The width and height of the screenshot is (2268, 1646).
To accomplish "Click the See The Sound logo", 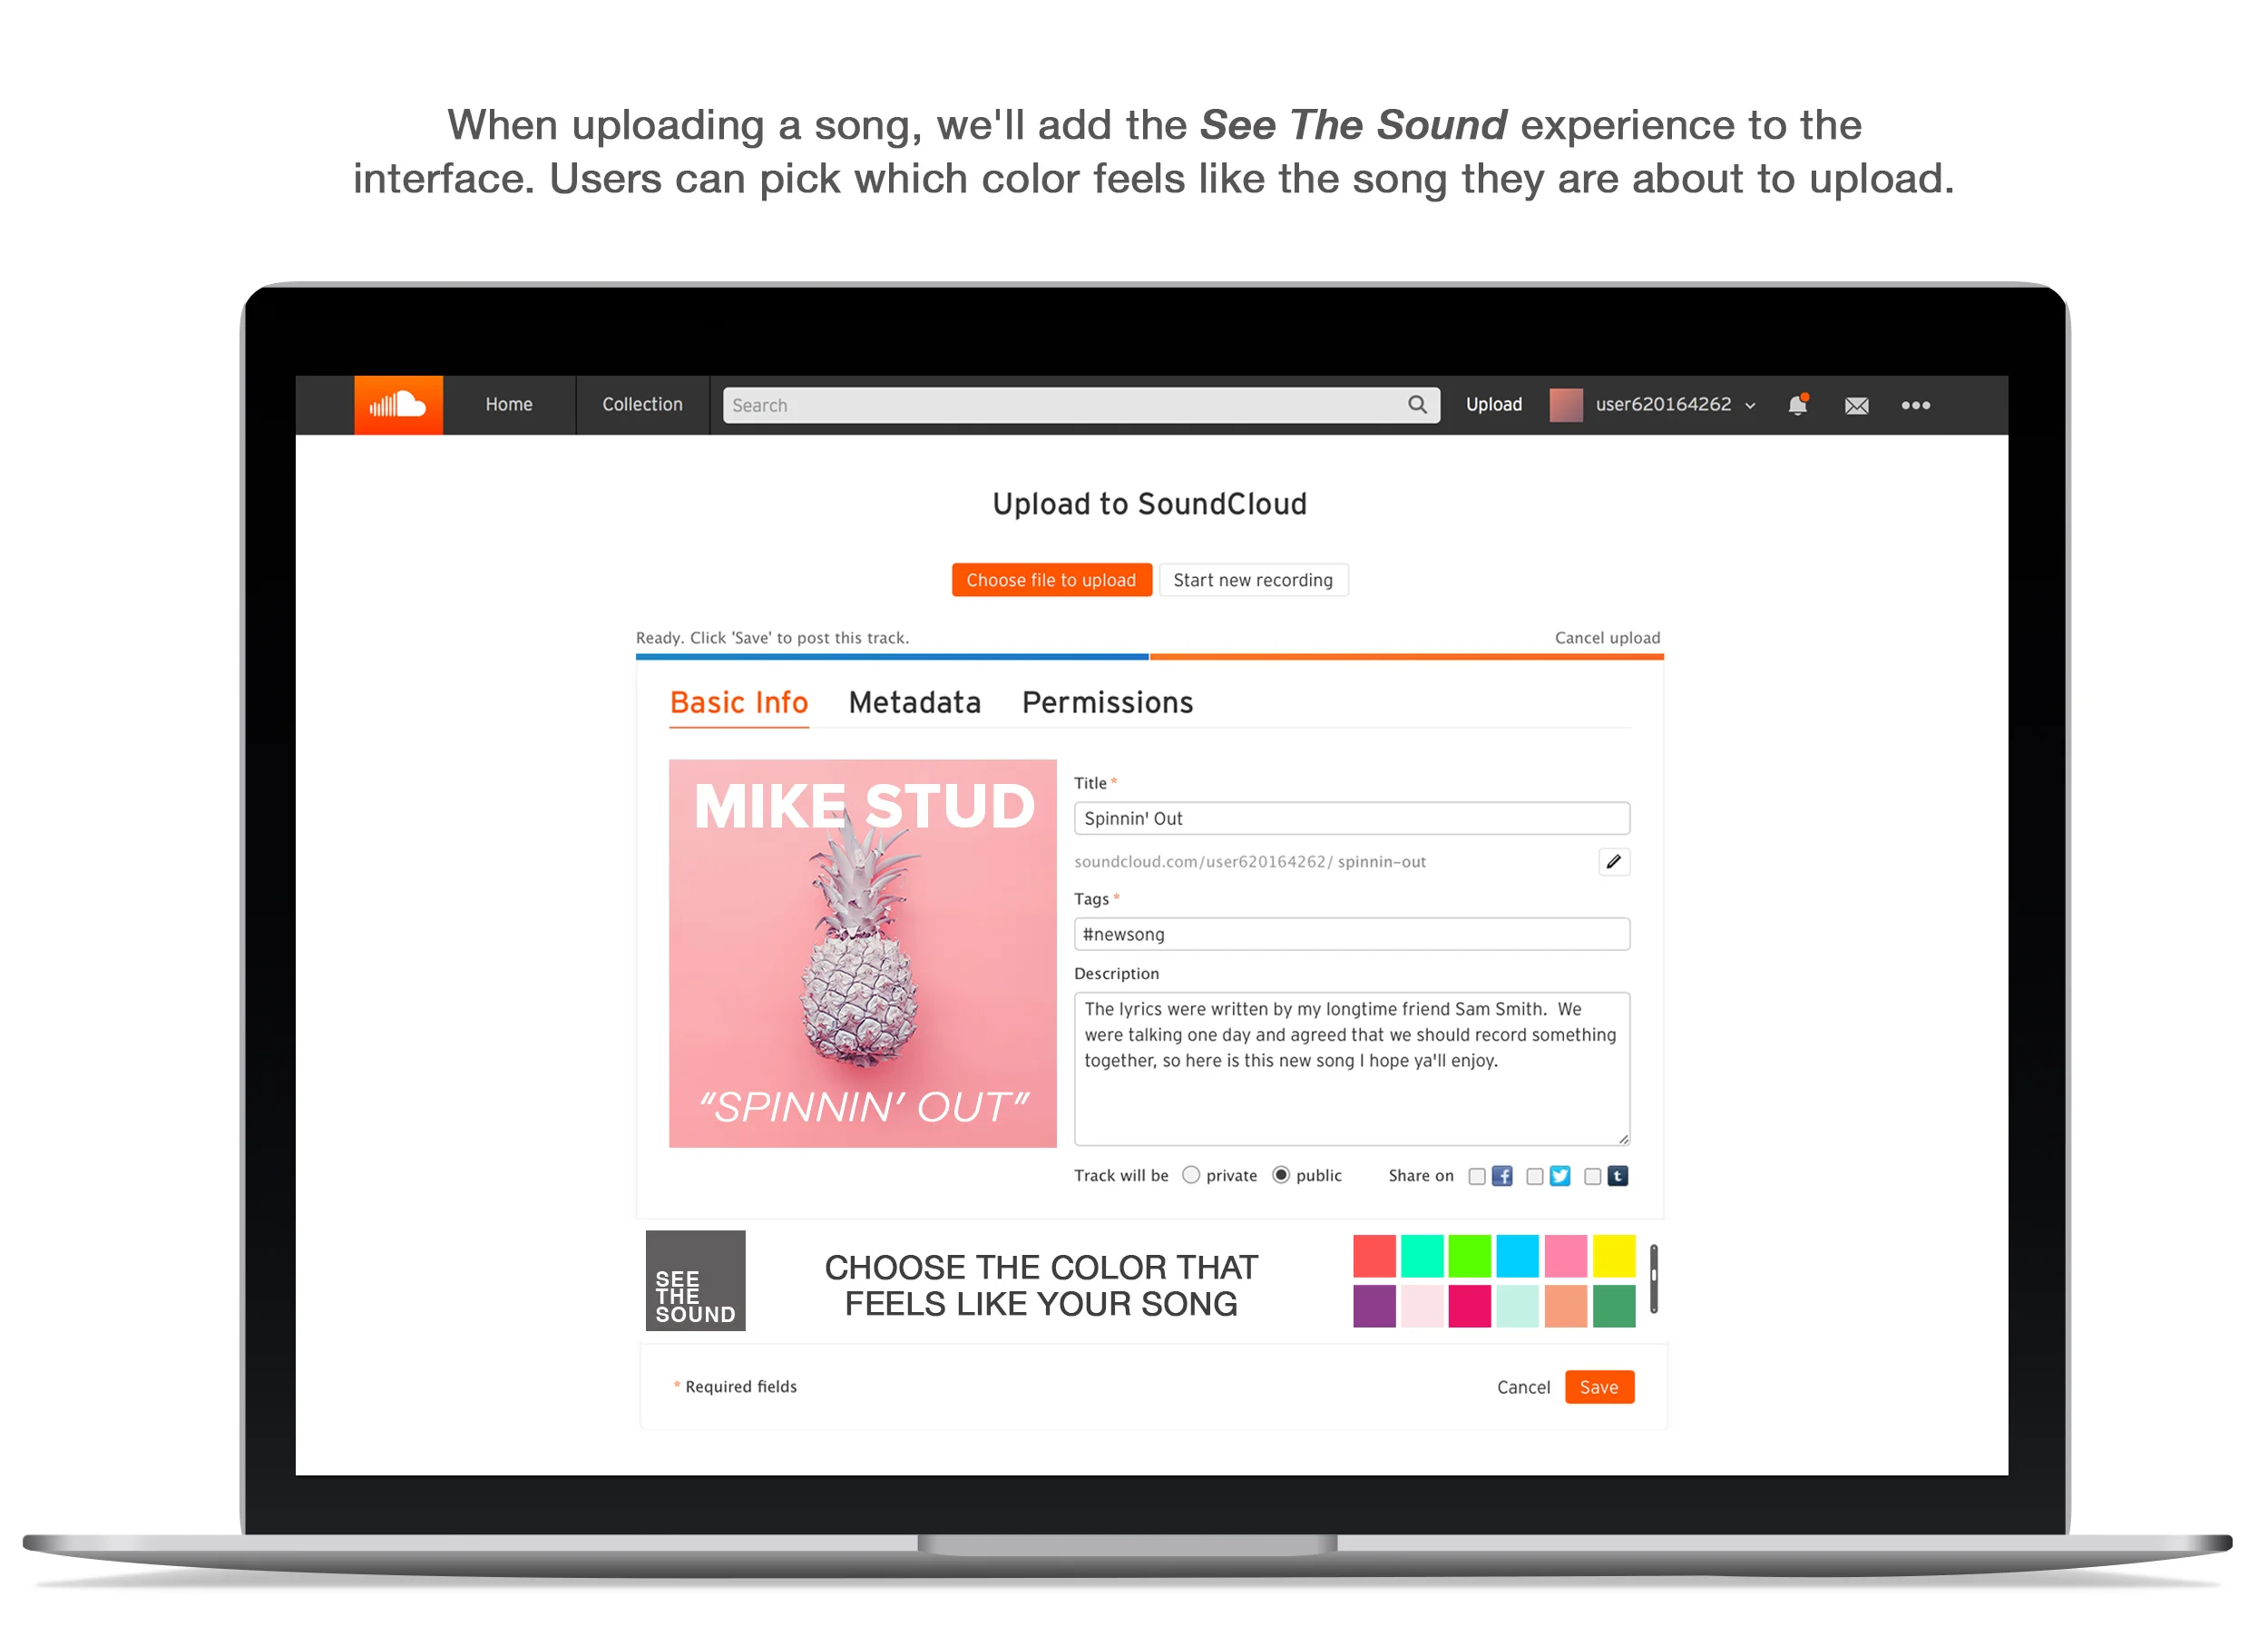I will (x=695, y=1281).
